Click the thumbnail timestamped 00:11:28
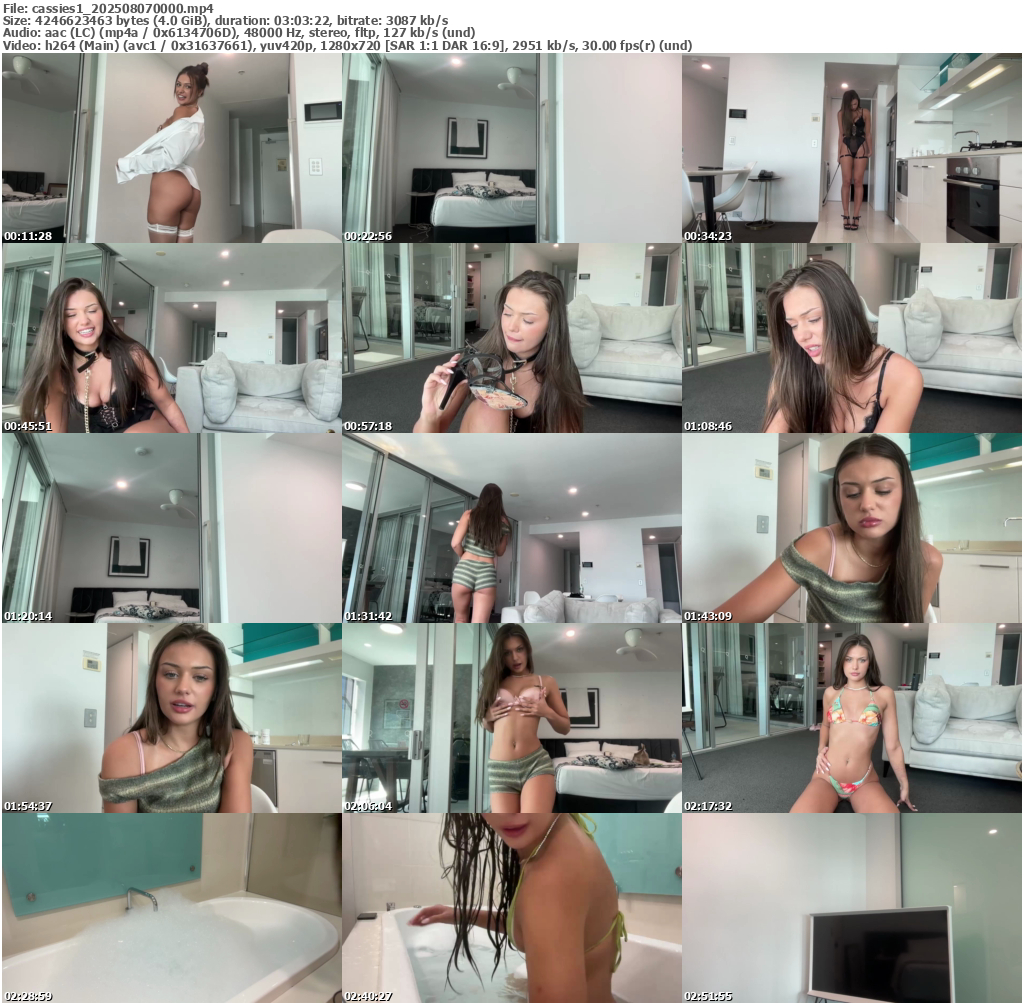The width and height of the screenshot is (1024, 1003). [x=171, y=148]
